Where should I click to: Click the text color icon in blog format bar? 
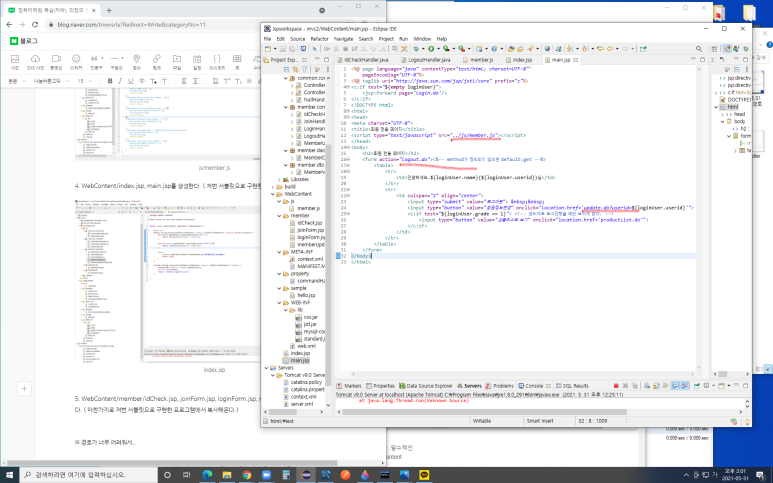[153, 81]
